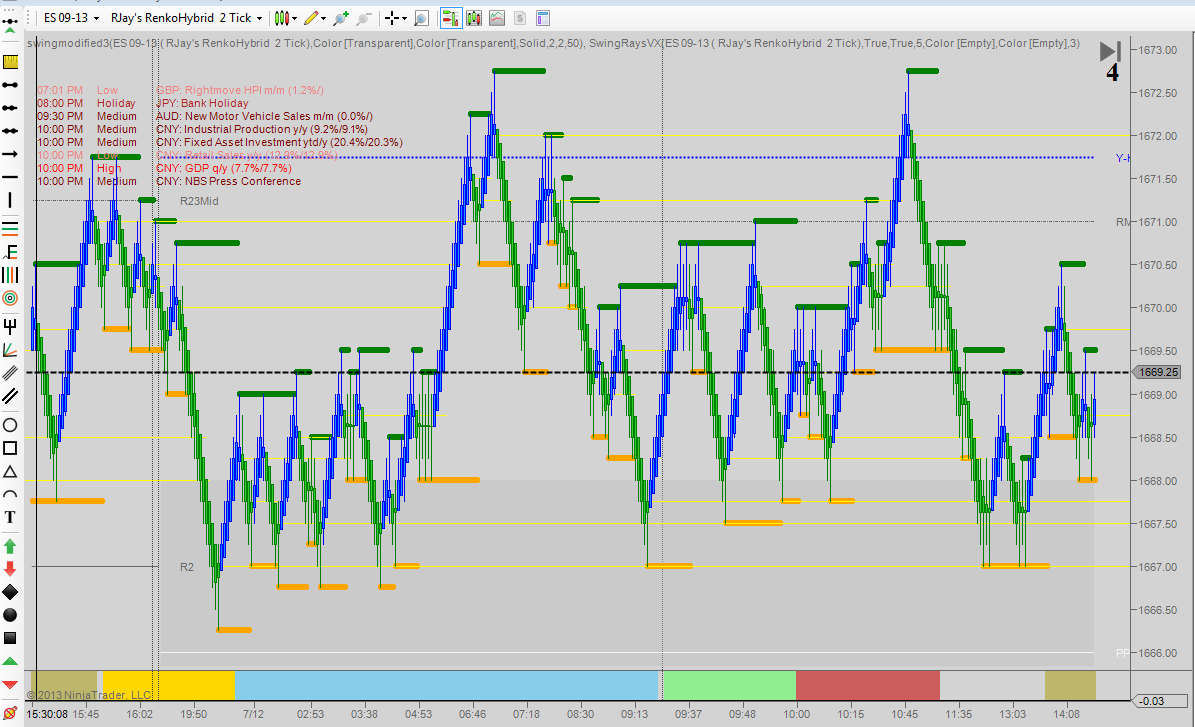Select the Ruler drawing tool
The image size is (1195, 727).
[10, 62]
